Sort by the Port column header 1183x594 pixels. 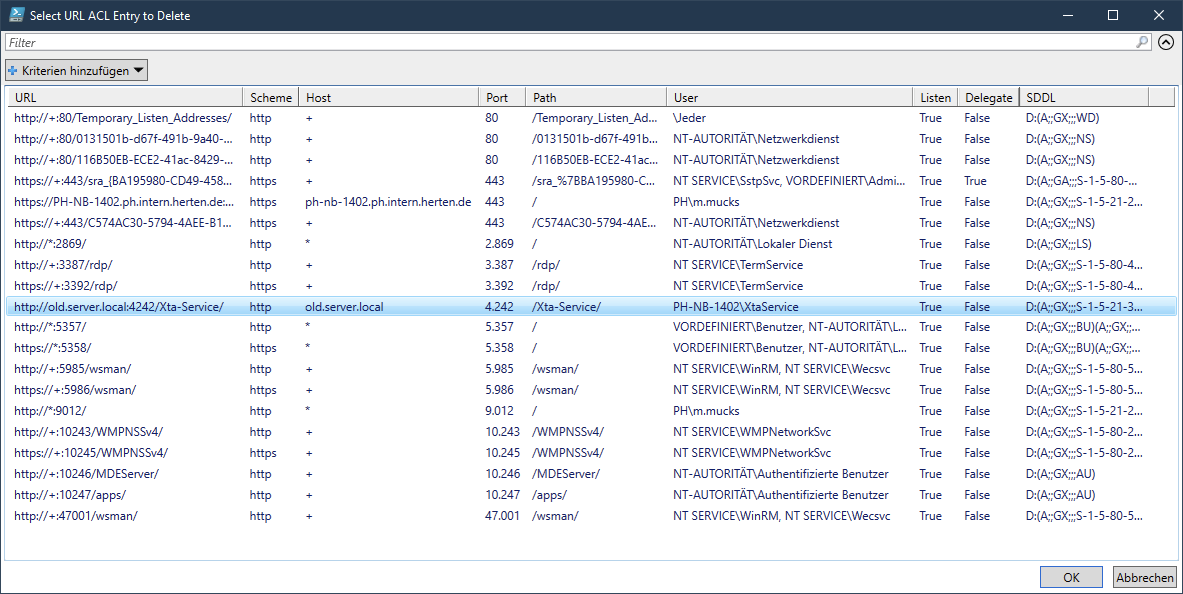[x=502, y=97]
